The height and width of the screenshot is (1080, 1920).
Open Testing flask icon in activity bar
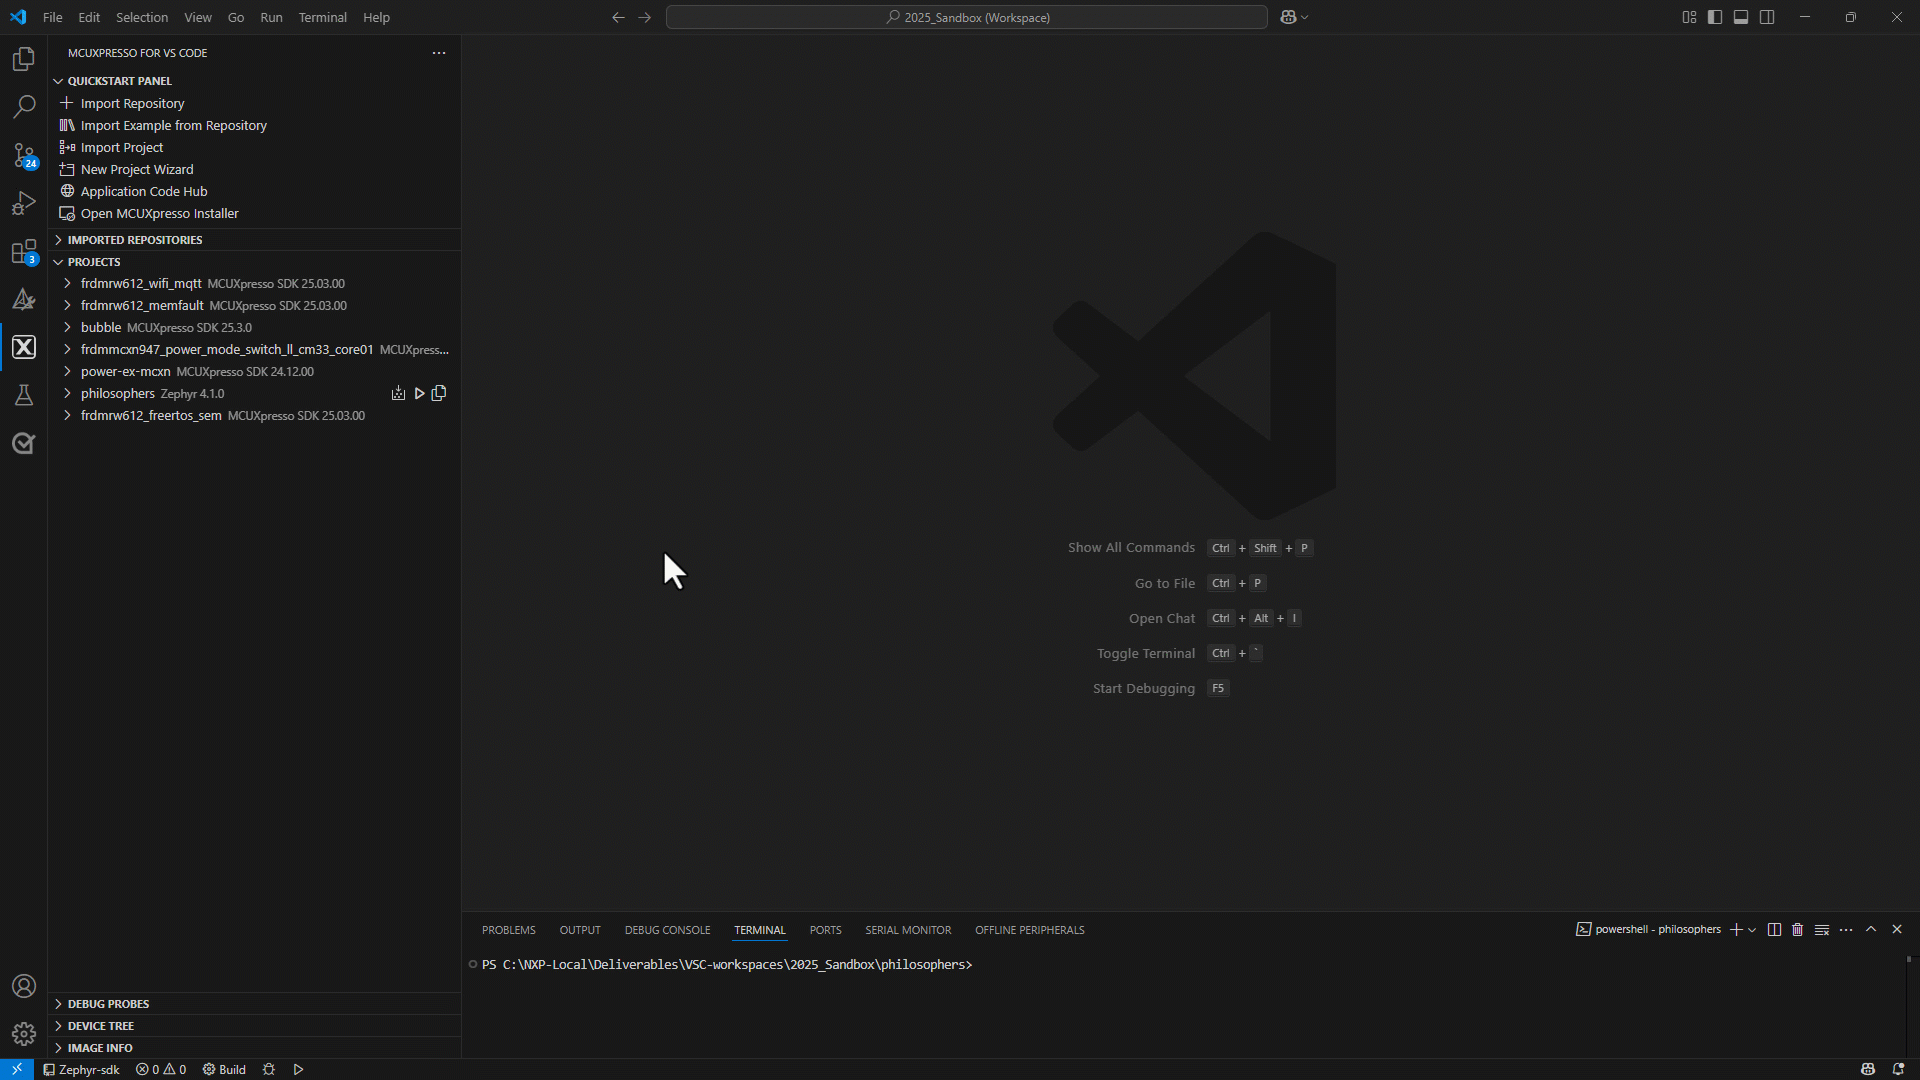(24, 395)
